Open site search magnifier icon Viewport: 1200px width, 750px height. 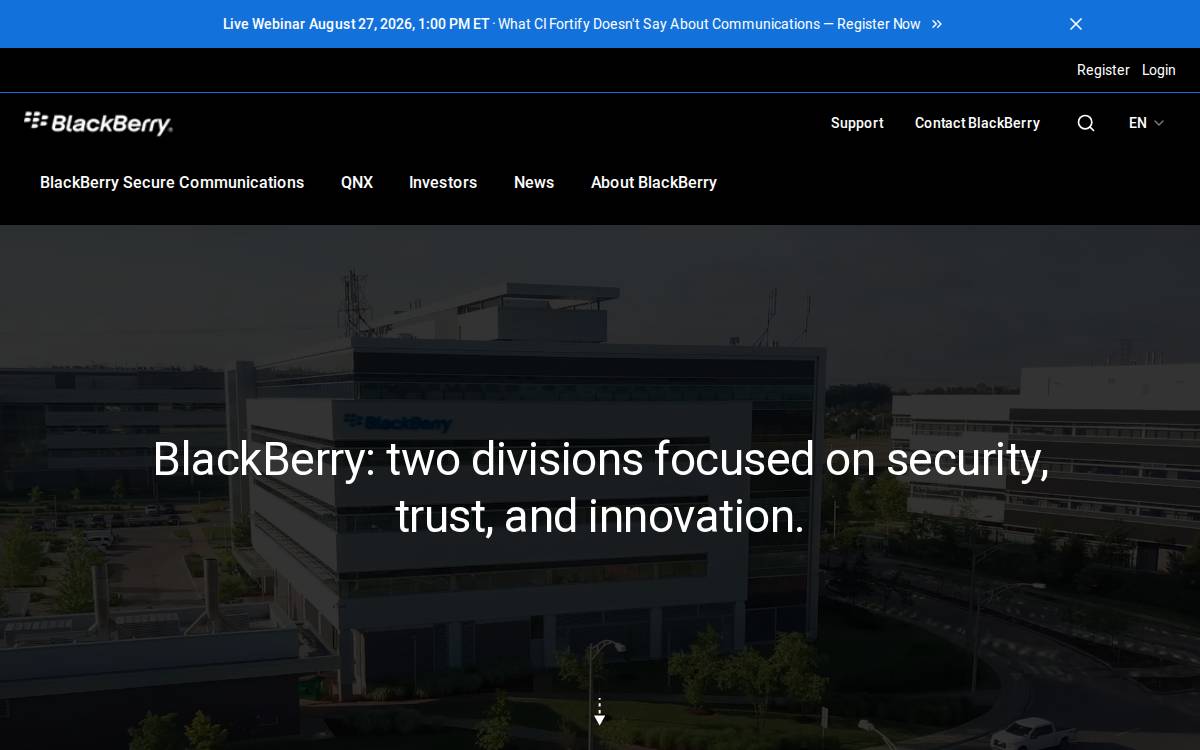[1086, 123]
